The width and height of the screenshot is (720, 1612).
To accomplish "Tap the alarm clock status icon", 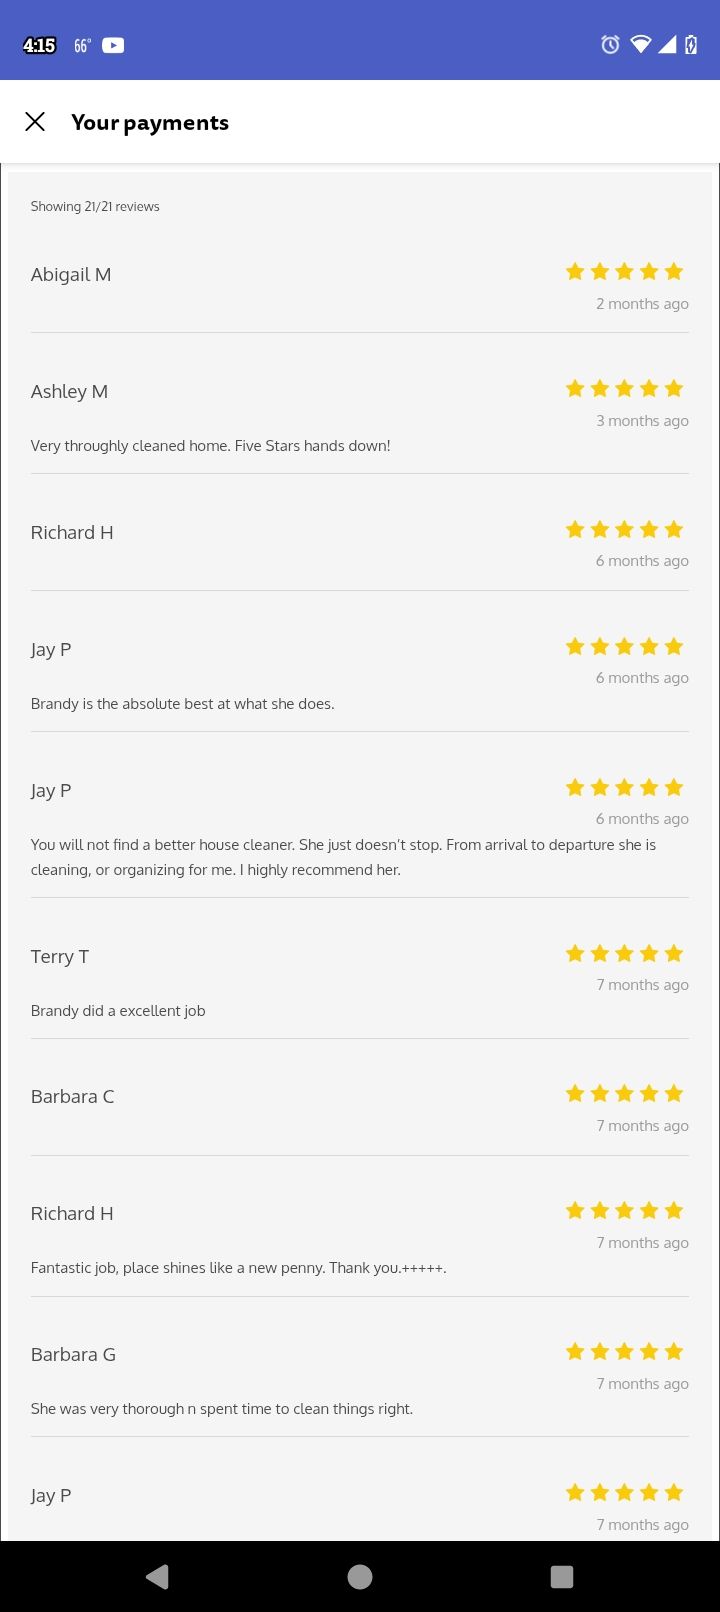I will (x=610, y=44).
